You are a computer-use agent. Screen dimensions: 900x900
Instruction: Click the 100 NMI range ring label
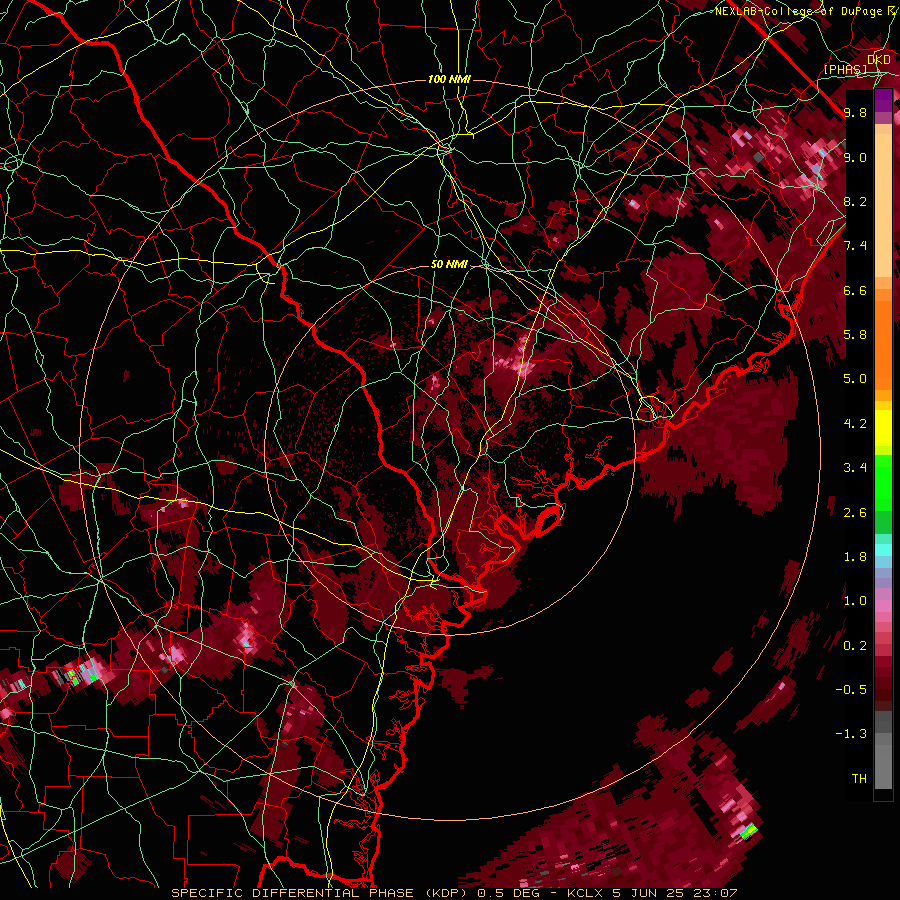[x=449, y=79]
